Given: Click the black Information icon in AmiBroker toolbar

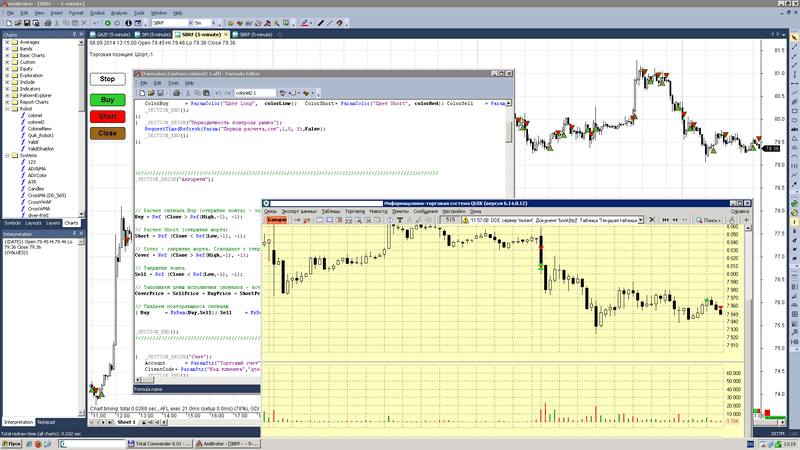Looking at the screenshot, I should tap(128, 23).
